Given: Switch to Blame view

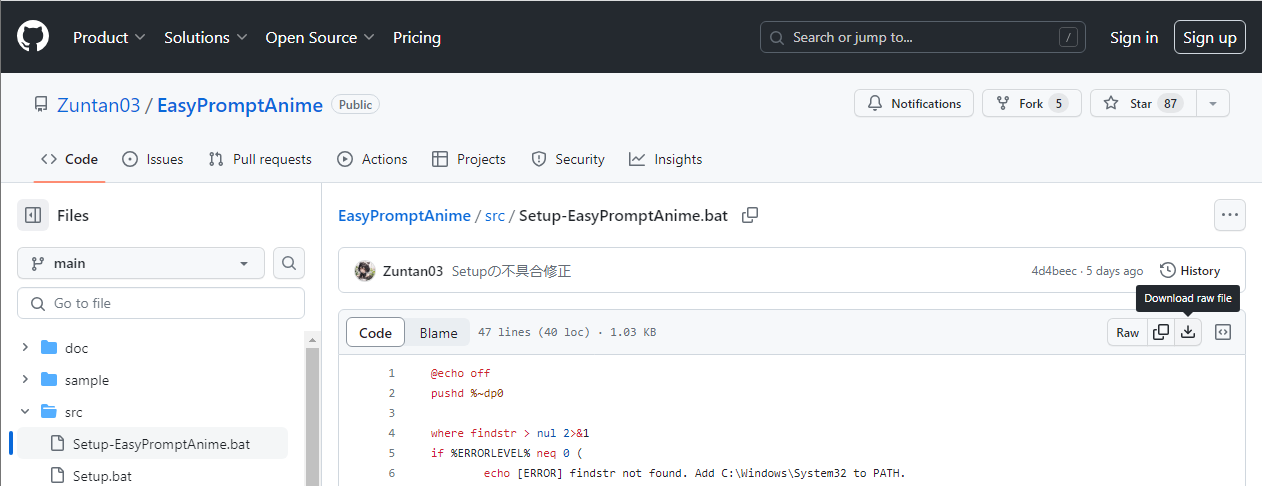Looking at the screenshot, I should pos(438,333).
